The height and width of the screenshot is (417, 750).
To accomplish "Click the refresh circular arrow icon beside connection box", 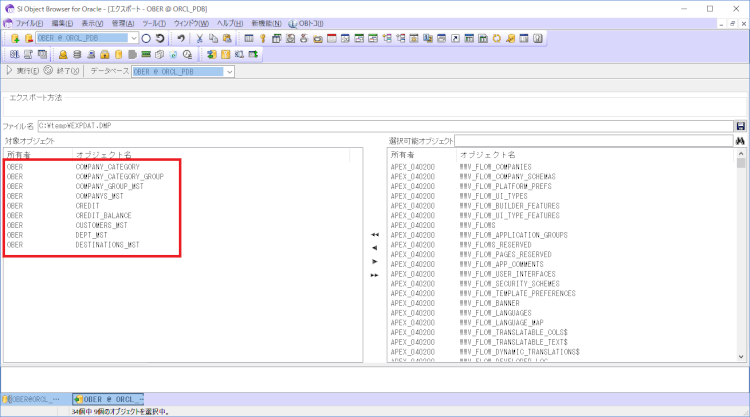I will (x=160, y=38).
